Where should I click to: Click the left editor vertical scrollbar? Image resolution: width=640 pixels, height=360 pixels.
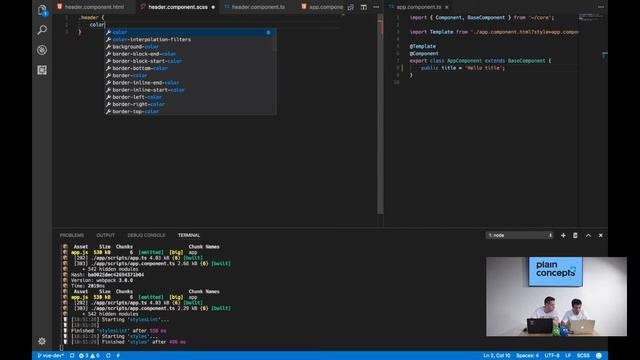click(x=380, y=118)
